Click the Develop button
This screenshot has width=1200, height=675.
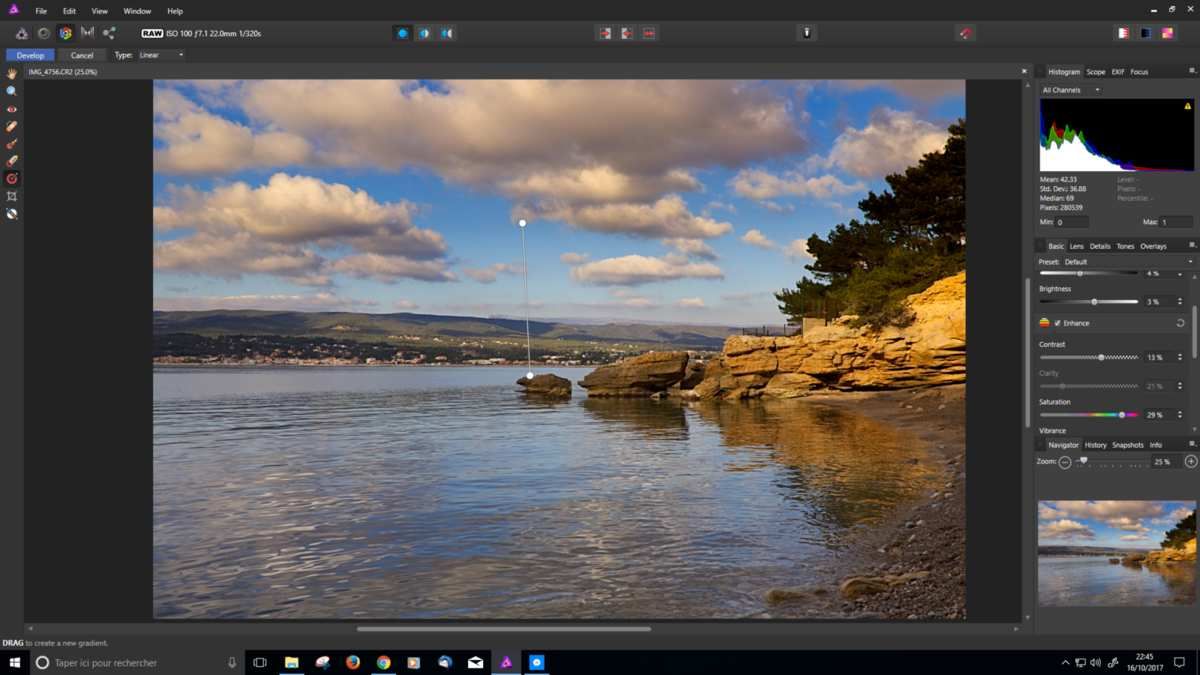(x=30, y=55)
